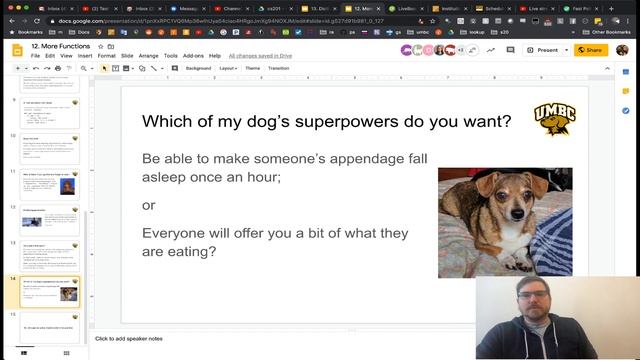The height and width of the screenshot is (360, 640).
Task: Click the dog photo on the slide
Action: tap(505, 222)
